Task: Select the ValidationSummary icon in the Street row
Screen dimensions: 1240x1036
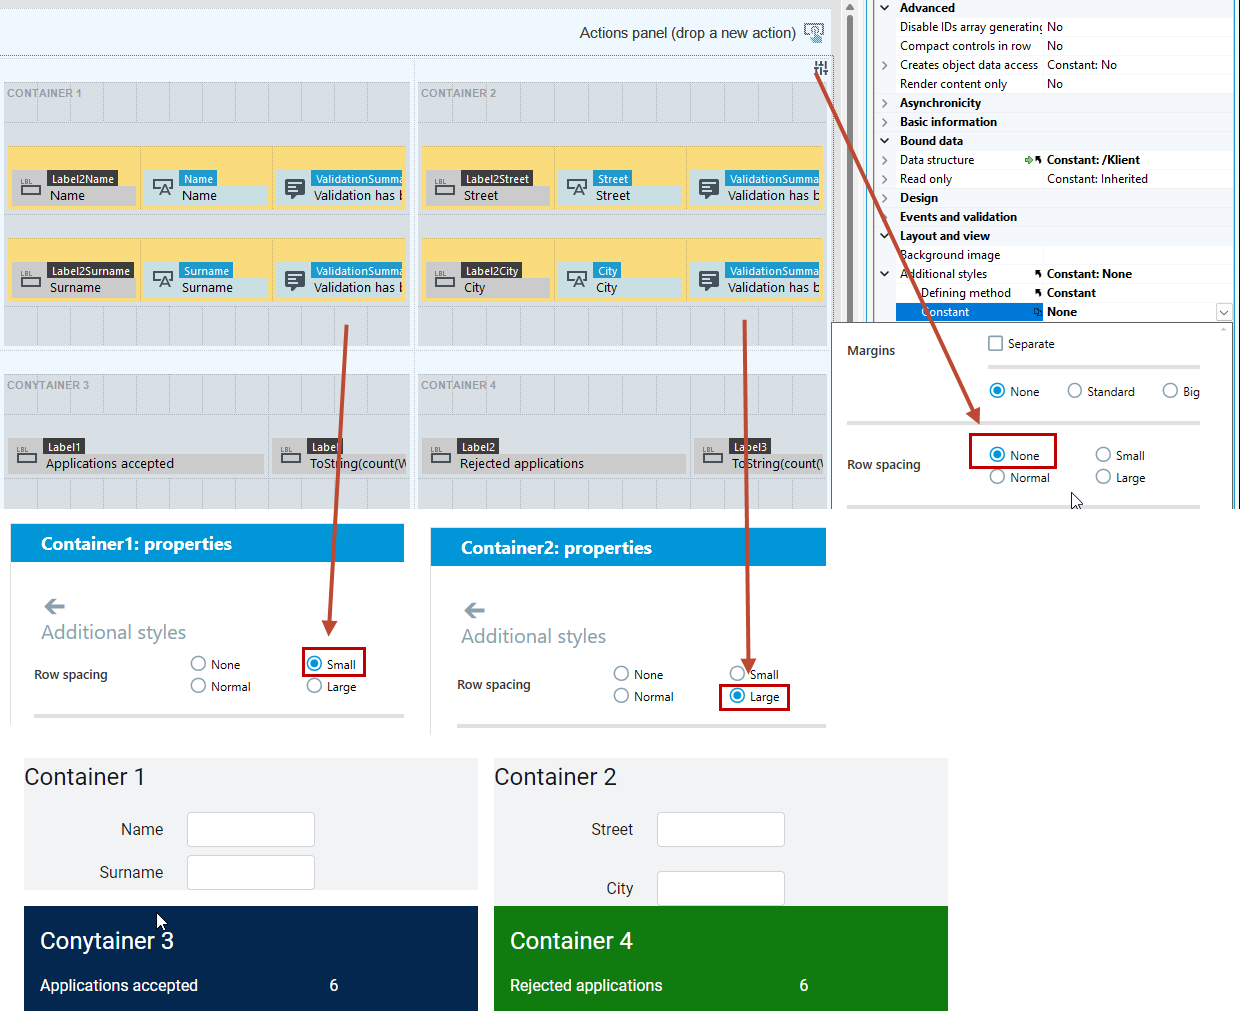Action: [709, 187]
